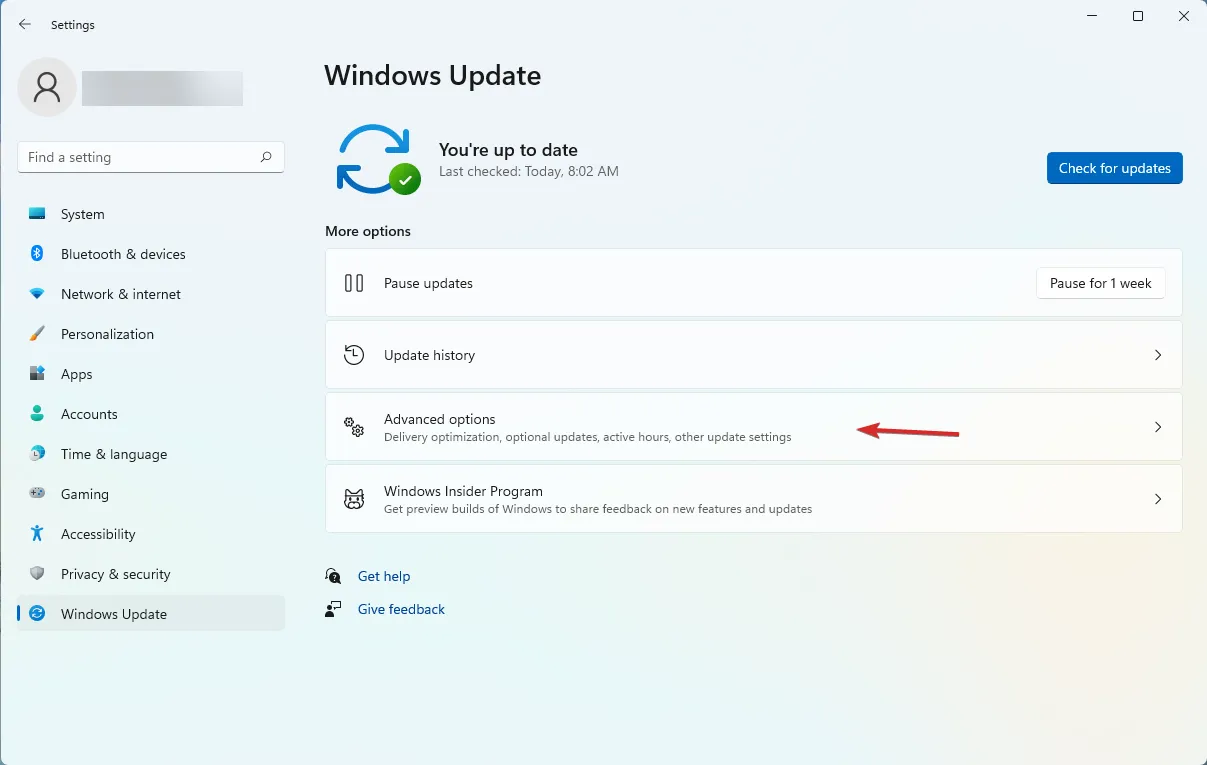Select System in the sidebar
The height and width of the screenshot is (765, 1207).
point(82,214)
